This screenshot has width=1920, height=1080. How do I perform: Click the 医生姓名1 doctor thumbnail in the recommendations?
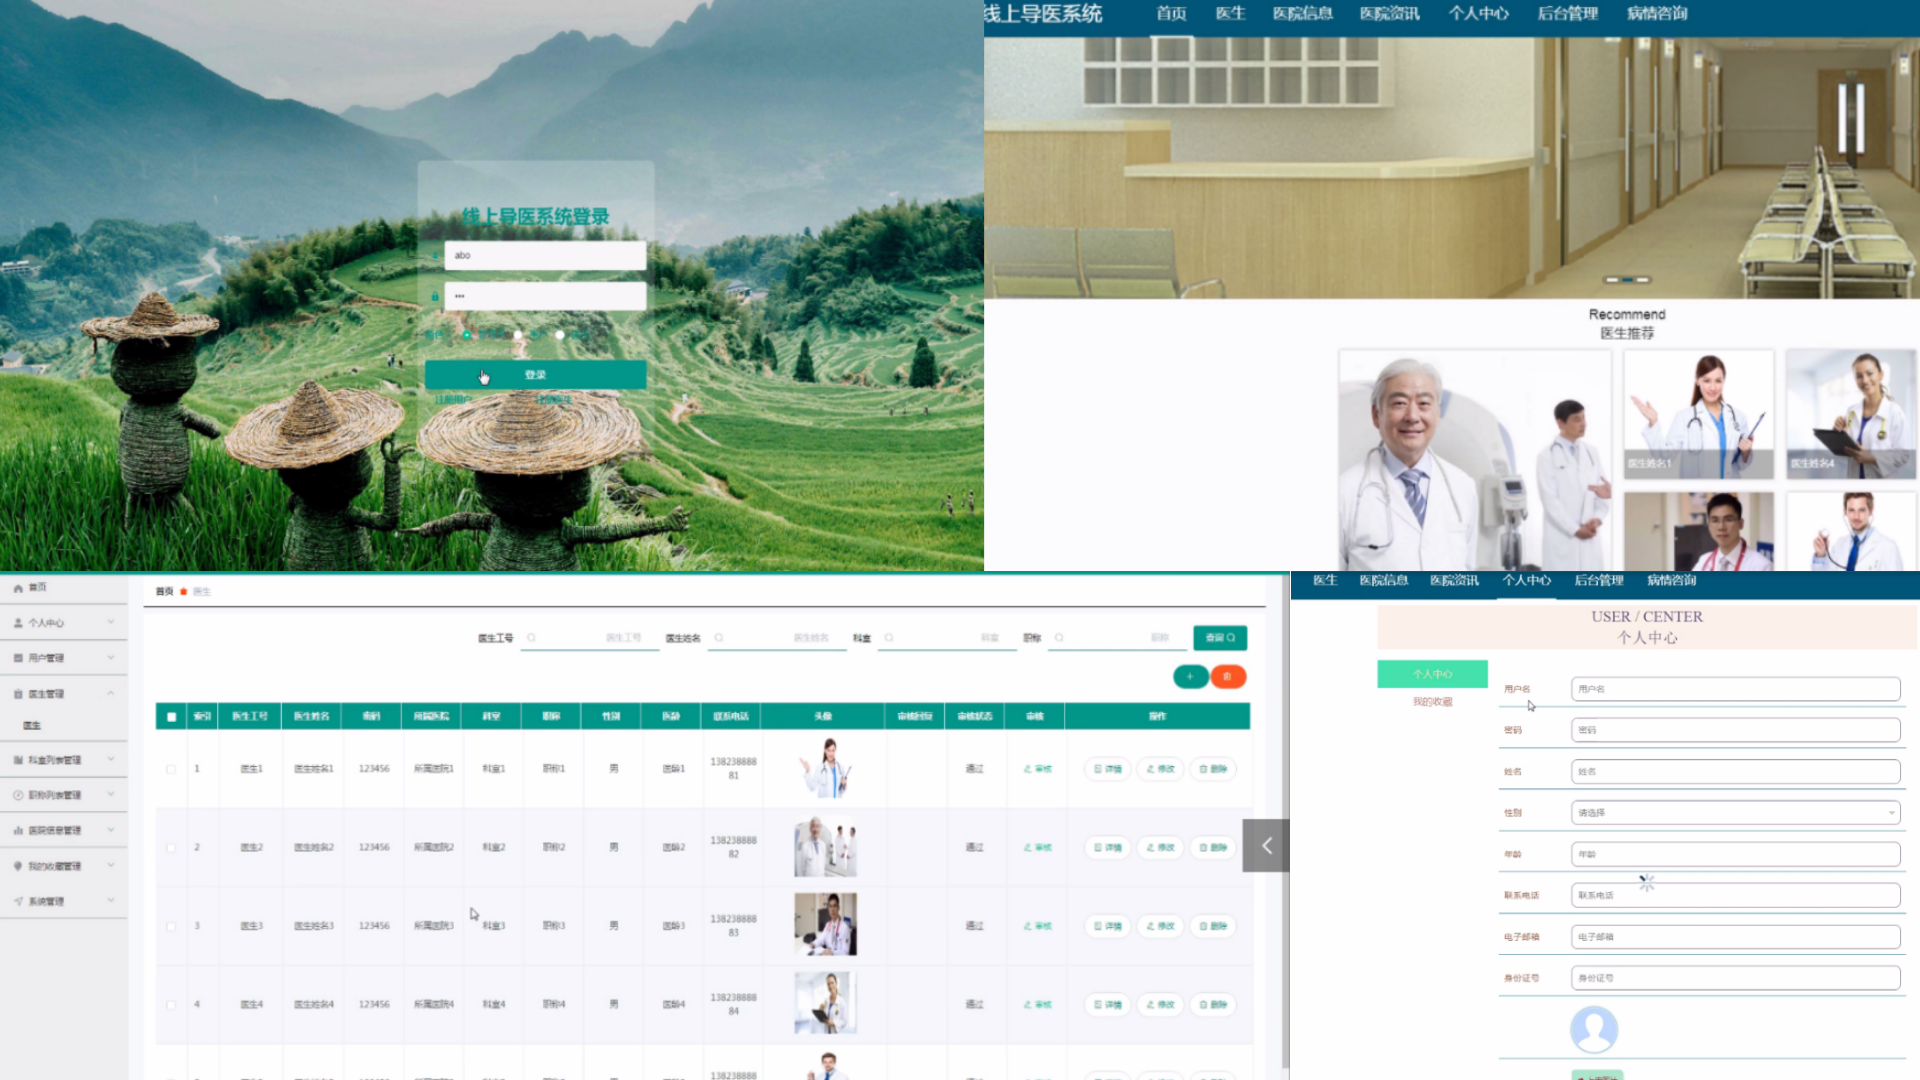[1698, 414]
